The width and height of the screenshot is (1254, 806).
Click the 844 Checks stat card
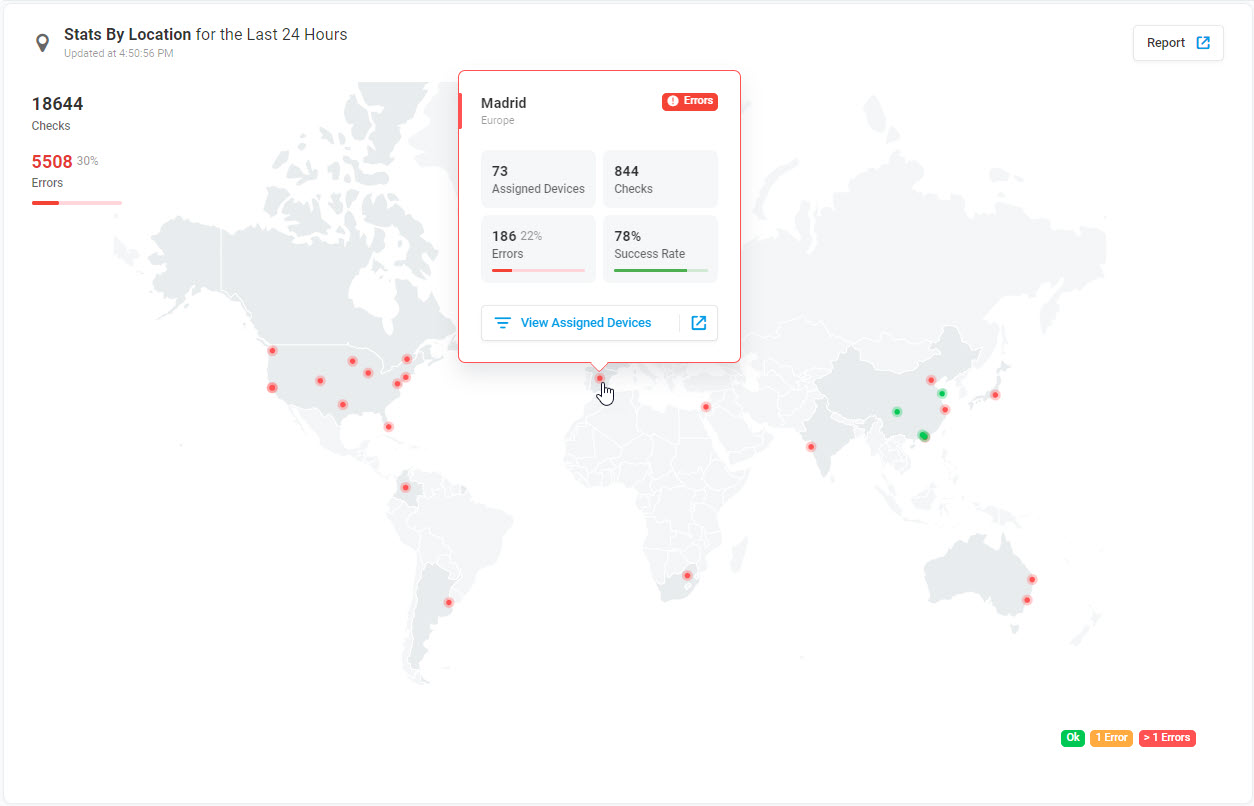click(x=660, y=179)
